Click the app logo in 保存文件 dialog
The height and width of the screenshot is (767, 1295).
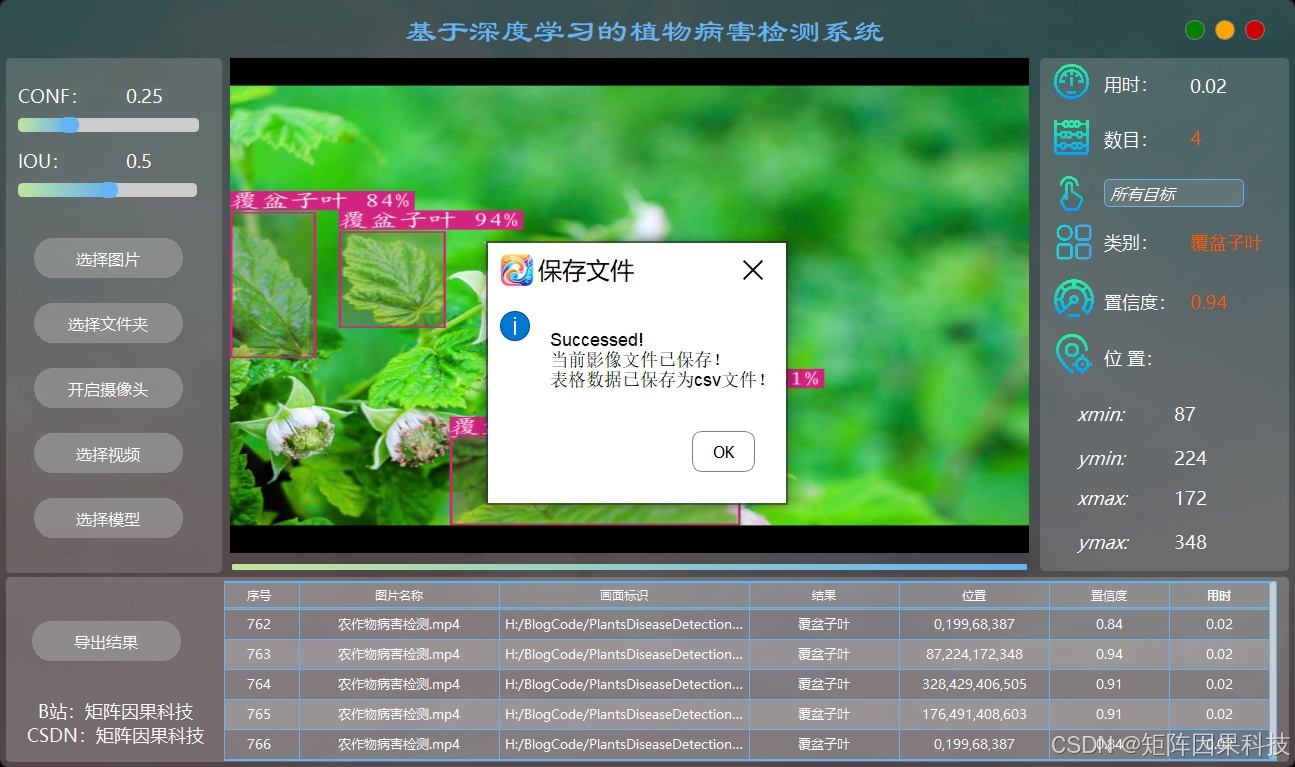516,270
